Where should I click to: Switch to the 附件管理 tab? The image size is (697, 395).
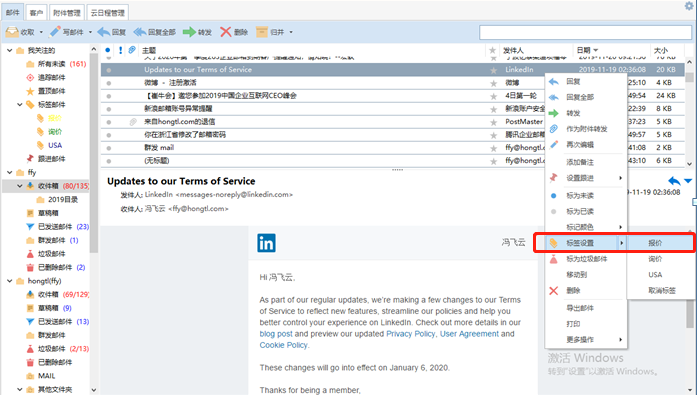click(x=67, y=12)
